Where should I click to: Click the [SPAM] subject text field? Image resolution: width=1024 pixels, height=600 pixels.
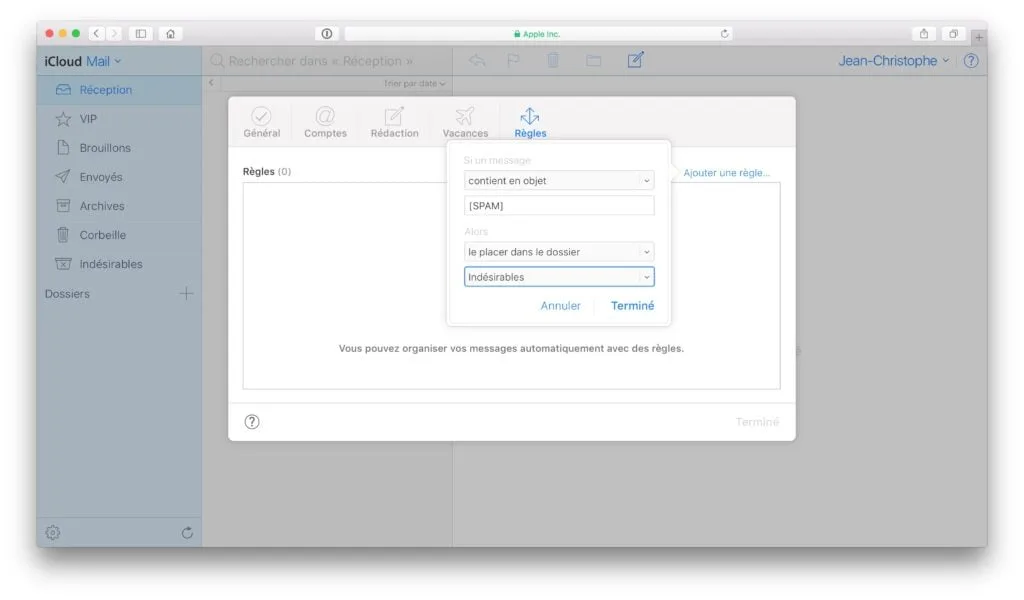tap(558, 205)
